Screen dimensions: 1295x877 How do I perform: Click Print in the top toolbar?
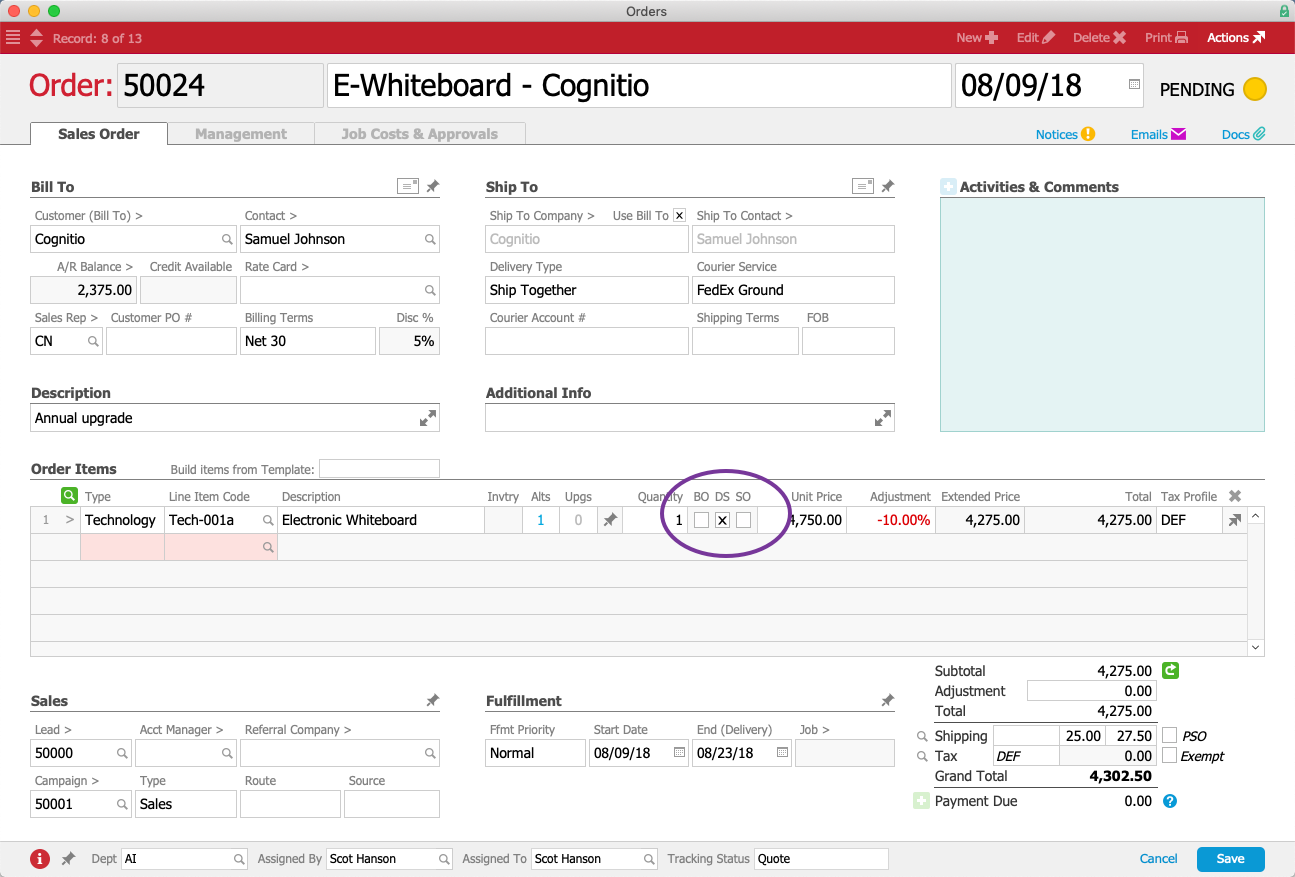[x=1167, y=38]
